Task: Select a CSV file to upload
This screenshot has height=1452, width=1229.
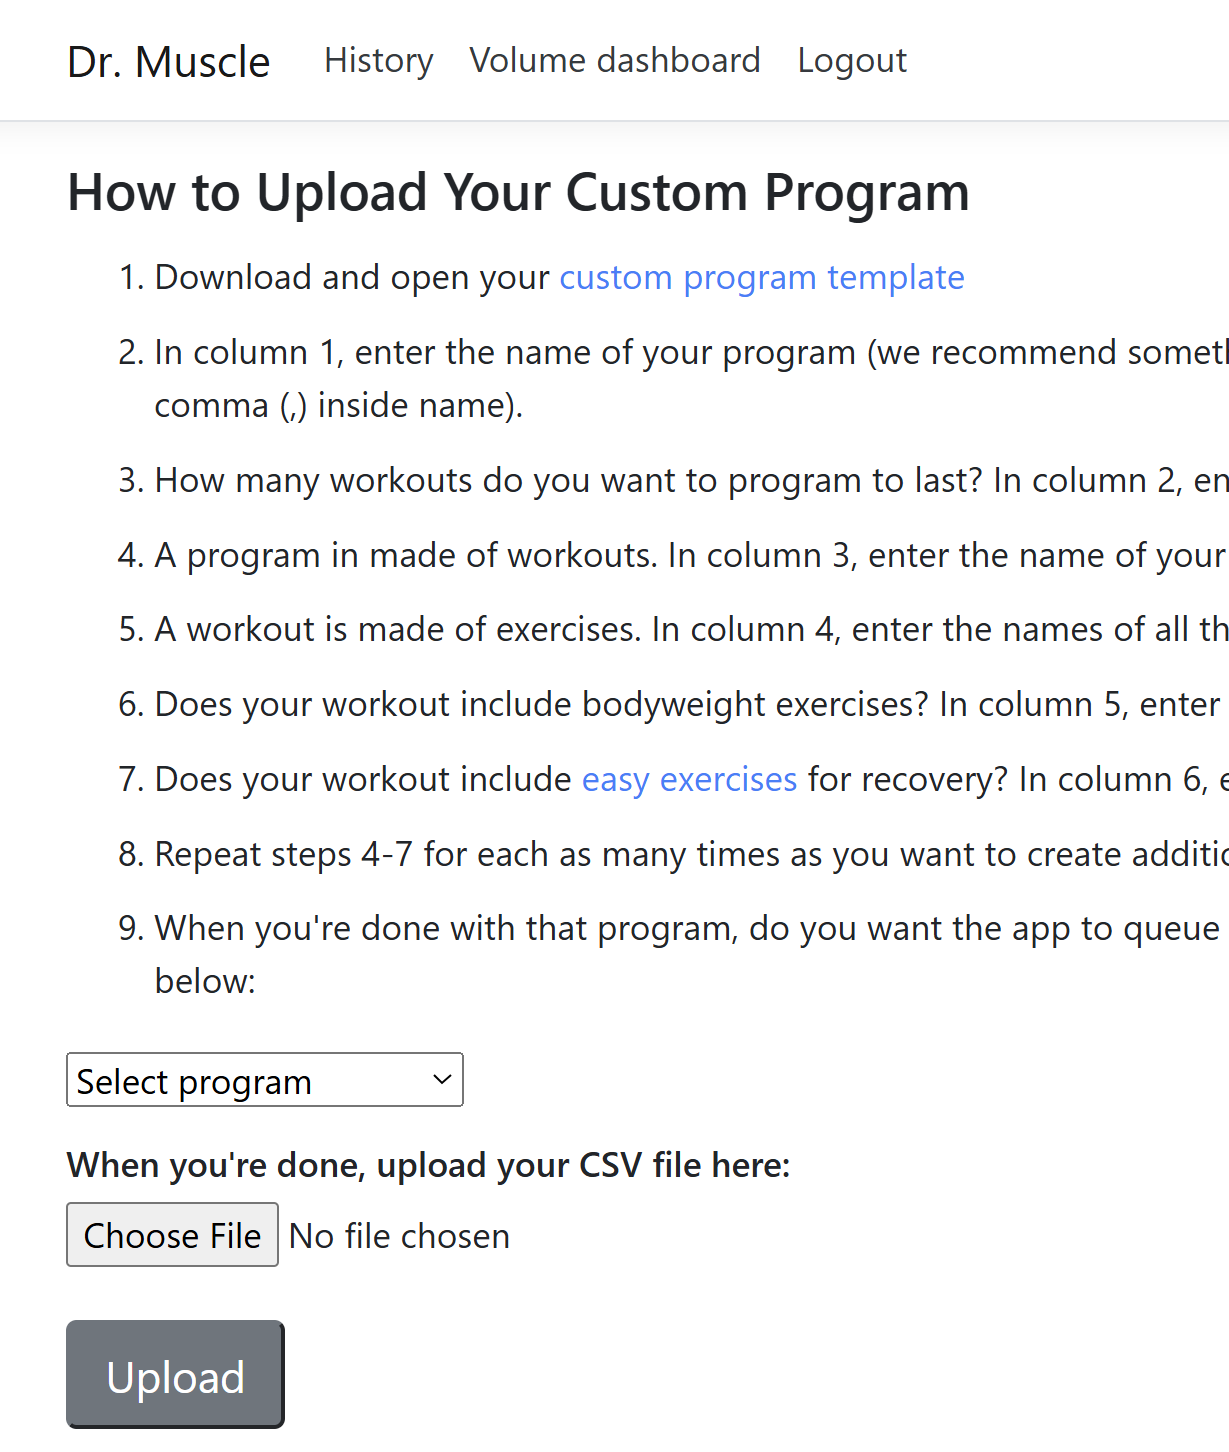Action: (x=172, y=1235)
